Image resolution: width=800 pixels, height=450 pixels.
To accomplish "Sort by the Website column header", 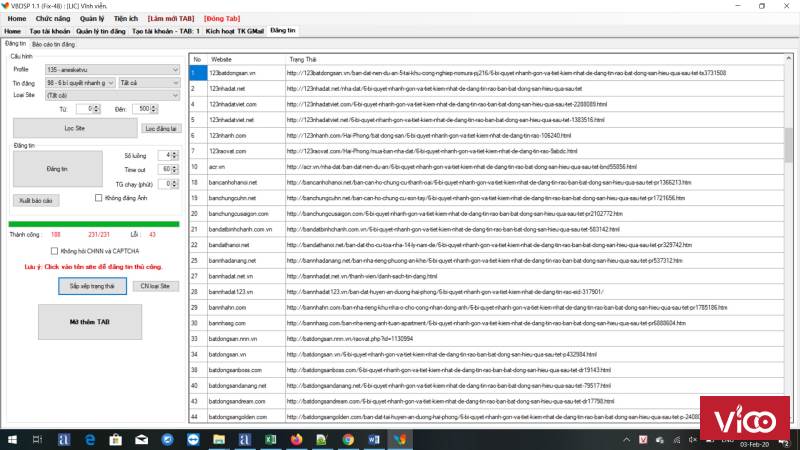I will point(246,60).
